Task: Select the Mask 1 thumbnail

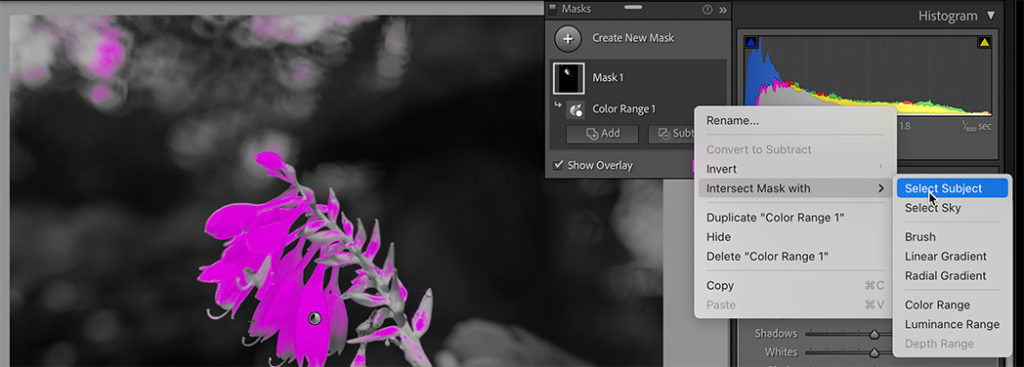Action: [569, 78]
